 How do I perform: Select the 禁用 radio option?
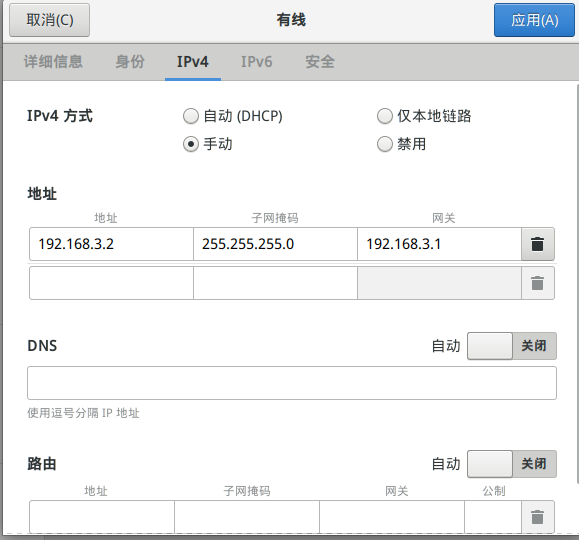[385, 144]
